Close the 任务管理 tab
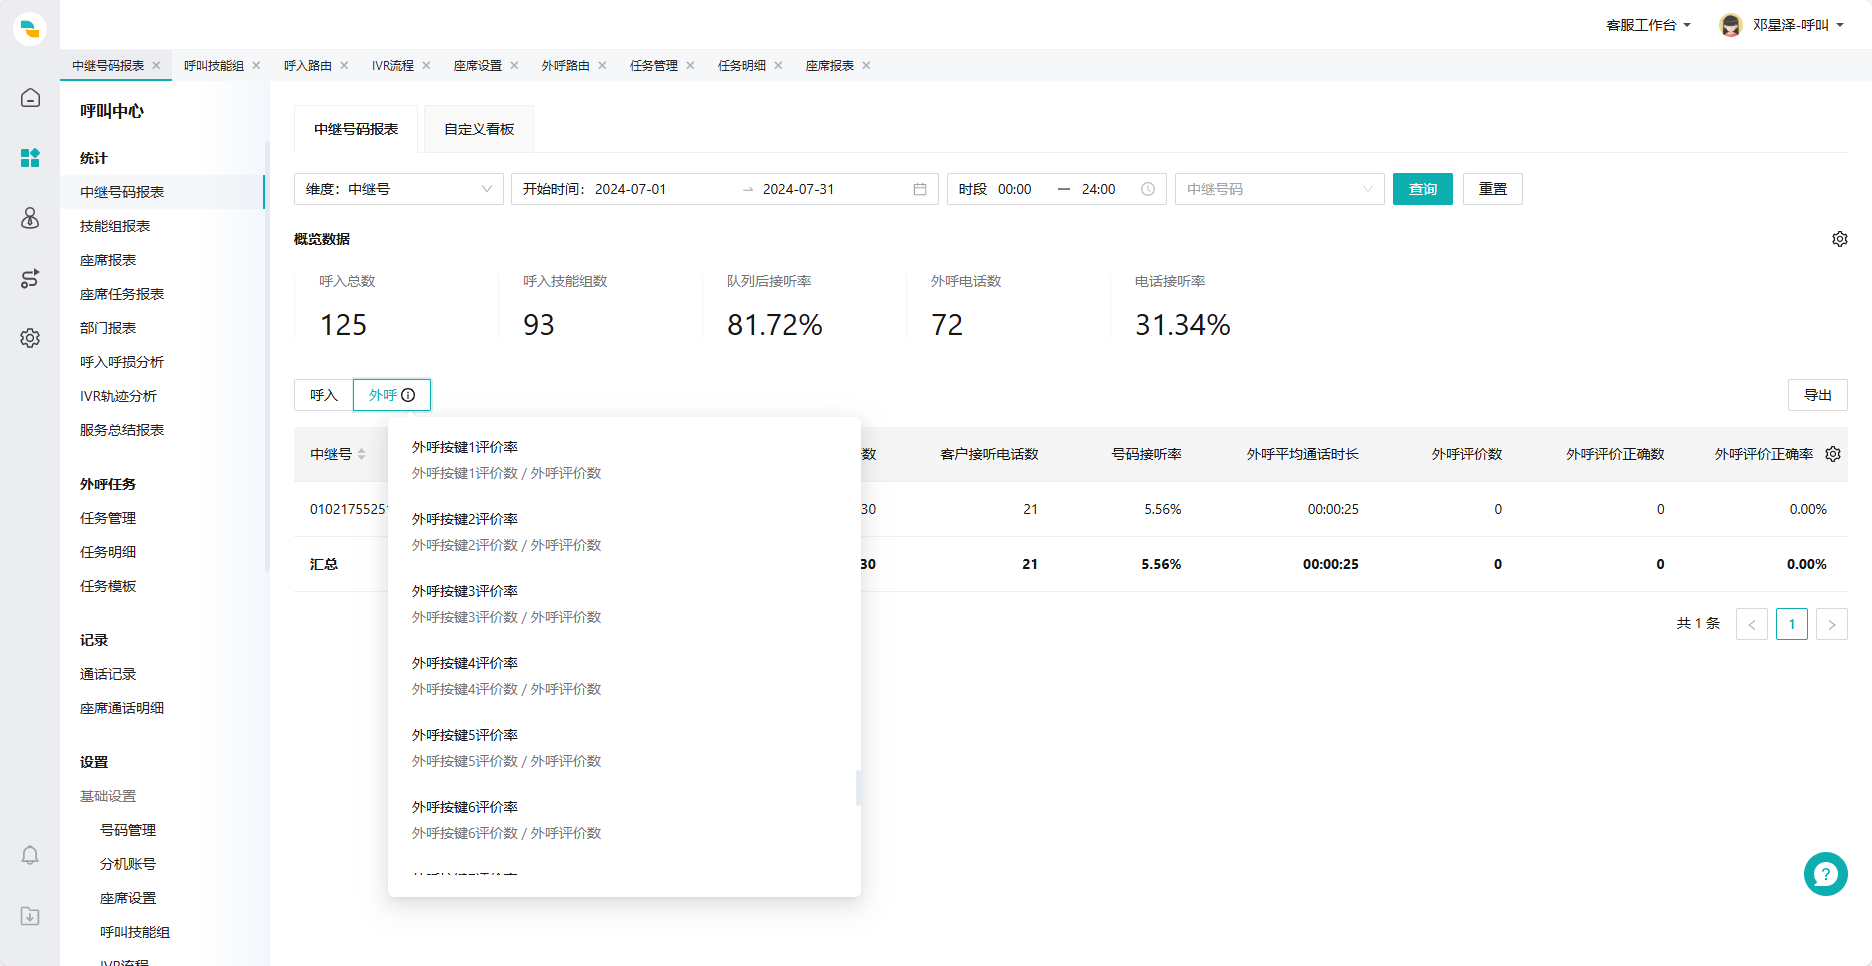Viewport: 1872px width, 966px height. tap(690, 65)
